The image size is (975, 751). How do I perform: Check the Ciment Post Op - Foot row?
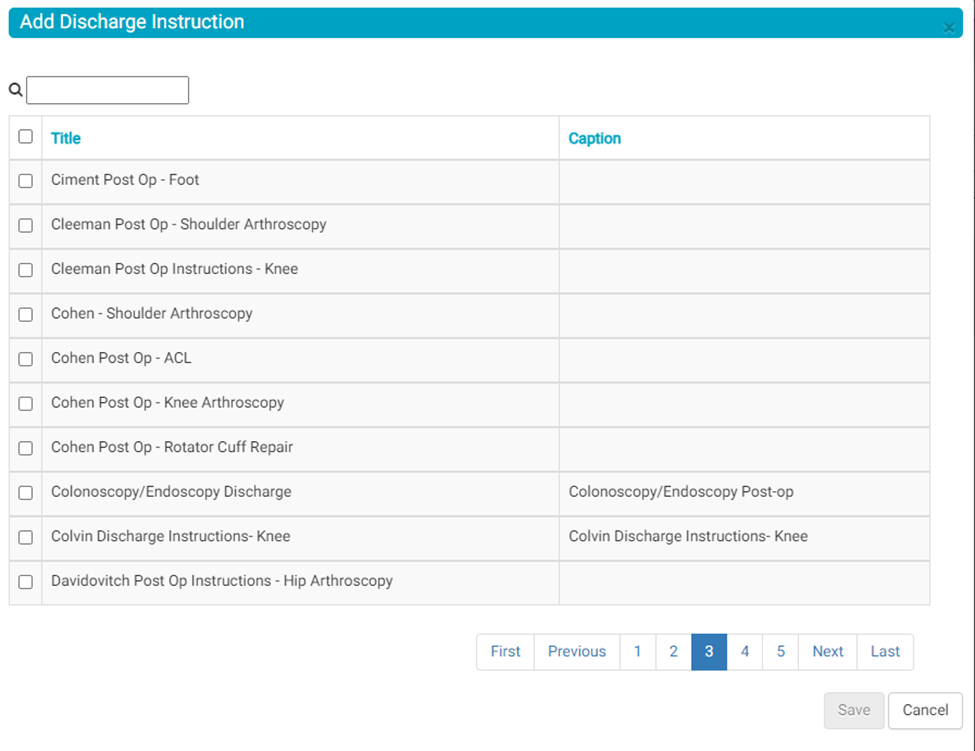pos(26,181)
